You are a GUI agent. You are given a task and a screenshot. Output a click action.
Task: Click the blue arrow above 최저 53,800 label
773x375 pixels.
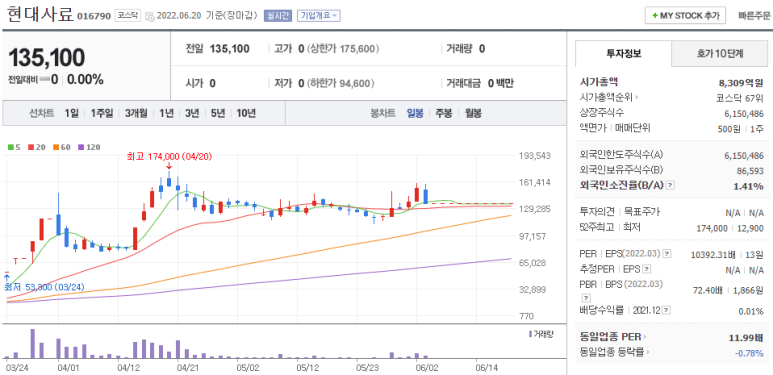(x=7, y=278)
